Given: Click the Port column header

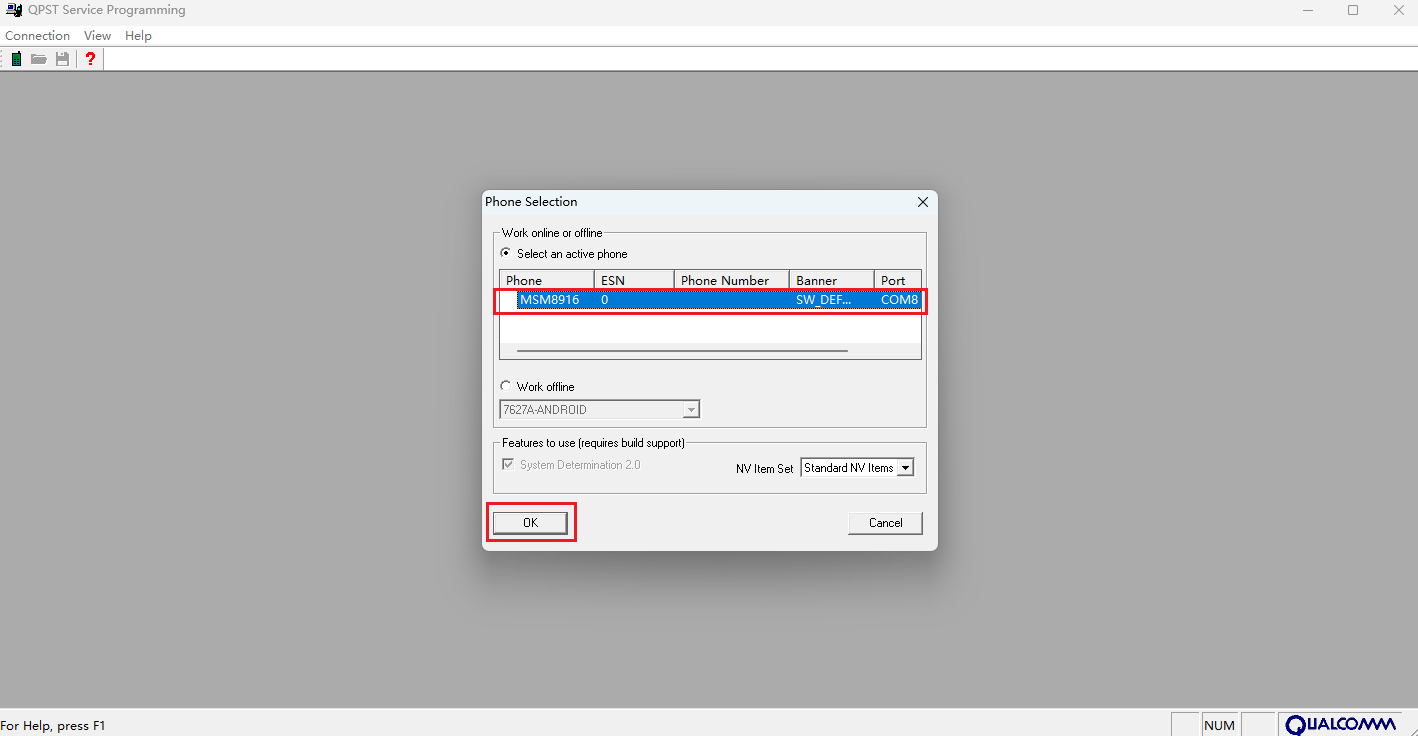Looking at the screenshot, I should [896, 281].
